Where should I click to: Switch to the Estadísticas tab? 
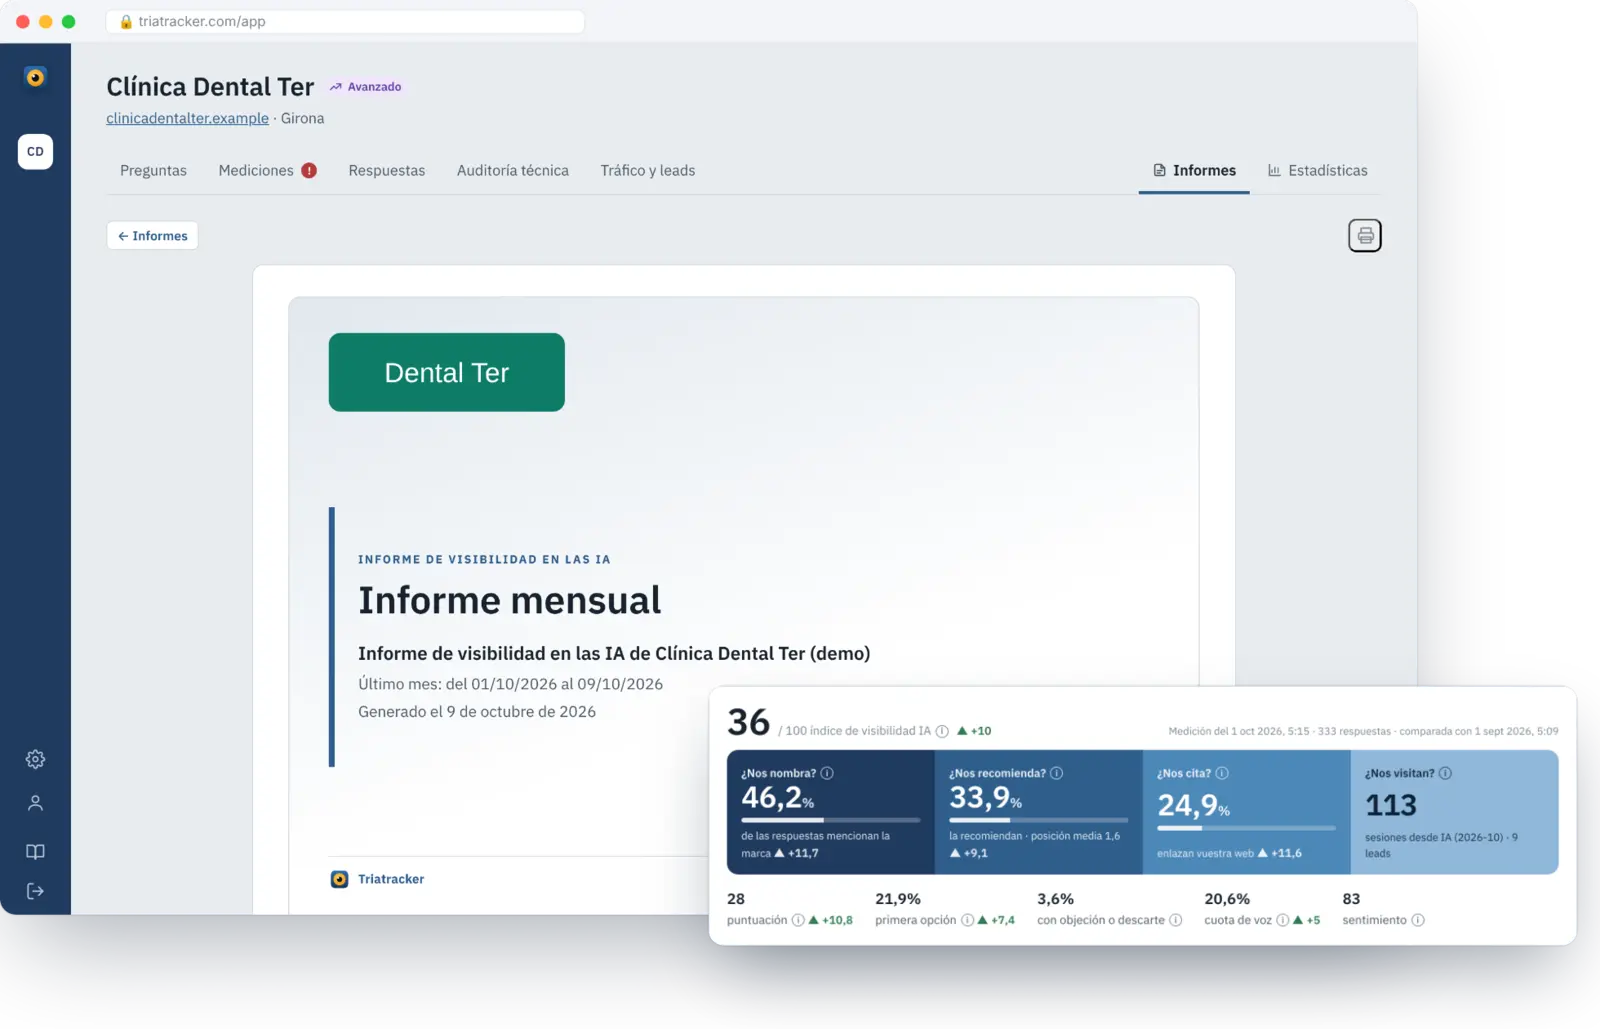point(1317,171)
